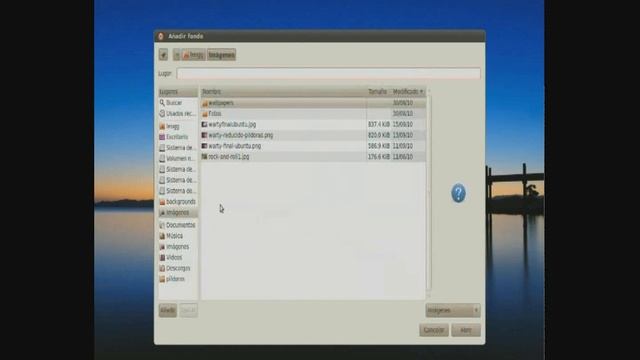Viewport: 640px width, 360px height.
Task: Select the Volumen drive in the sidebar
Action: tap(178, 158)
